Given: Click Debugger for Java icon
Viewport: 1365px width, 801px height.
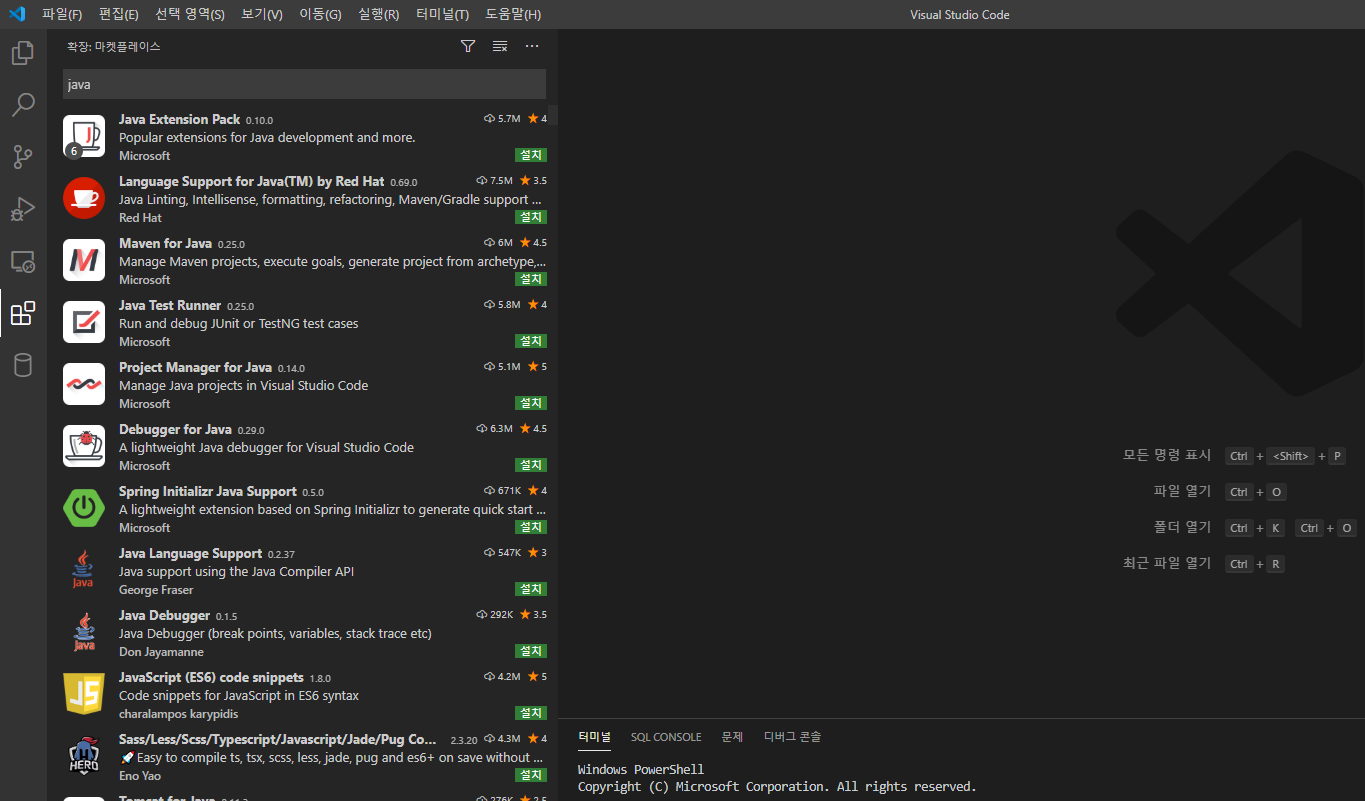Looking at the screenshot, I should [x=84, y=446].
